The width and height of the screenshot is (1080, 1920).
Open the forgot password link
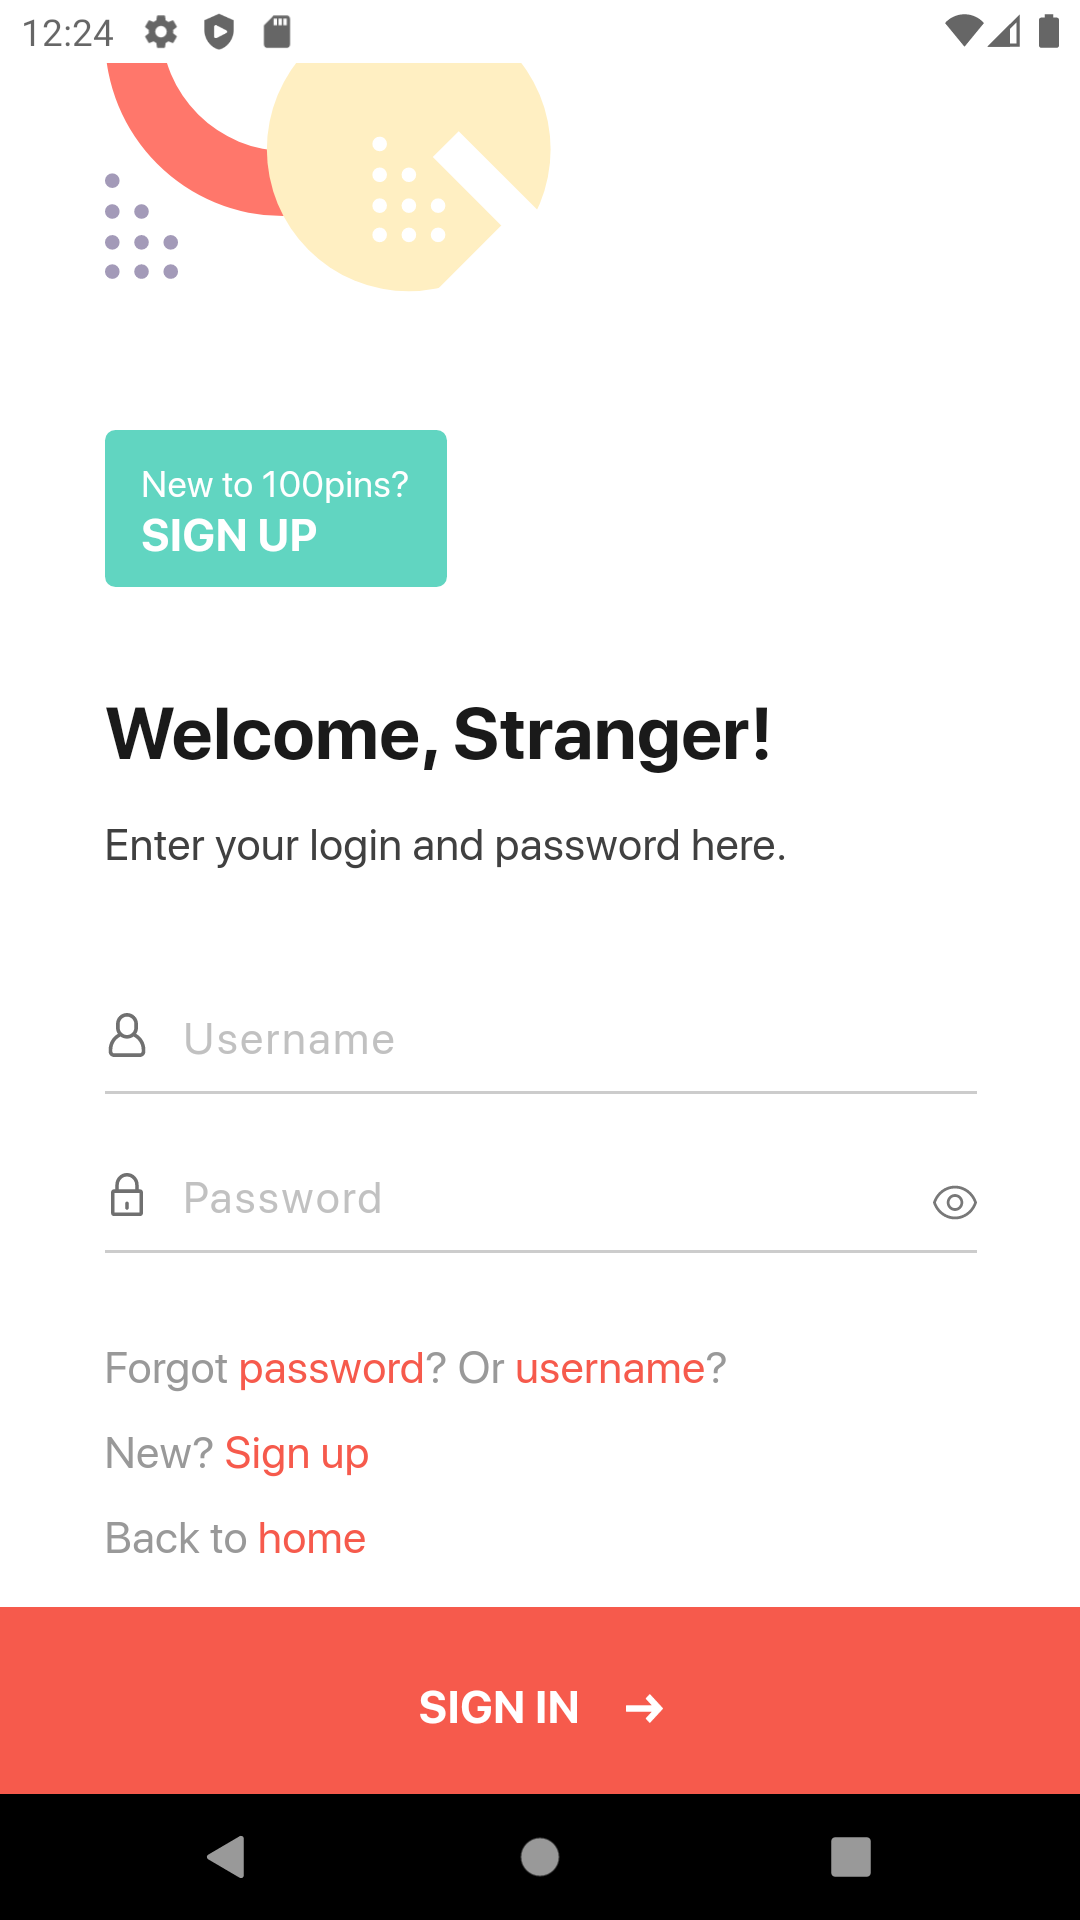(x=332, y=1368)
